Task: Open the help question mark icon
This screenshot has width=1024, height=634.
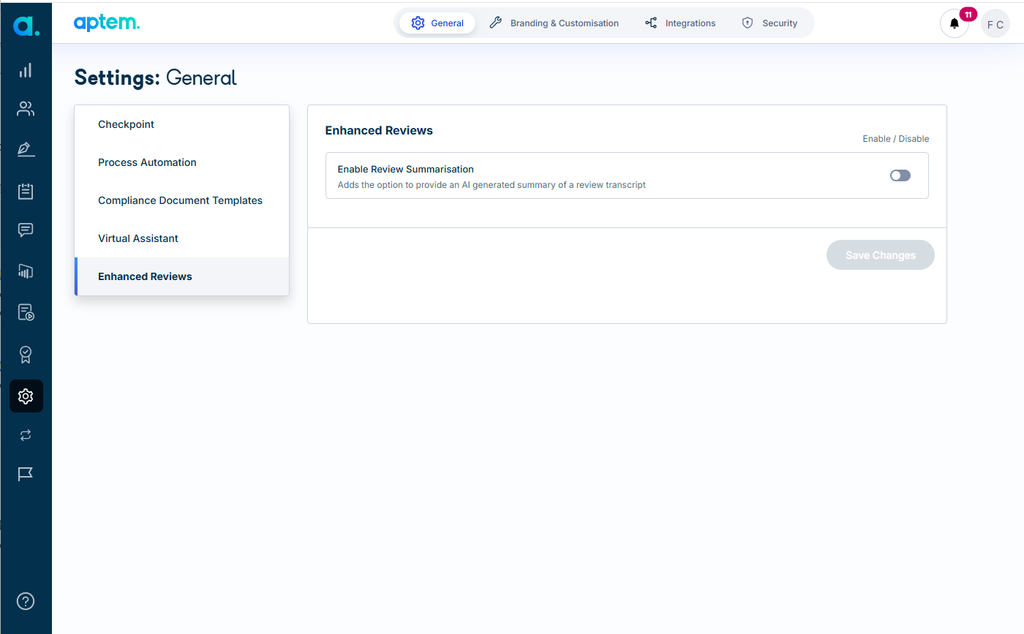Action: point(25,601)
